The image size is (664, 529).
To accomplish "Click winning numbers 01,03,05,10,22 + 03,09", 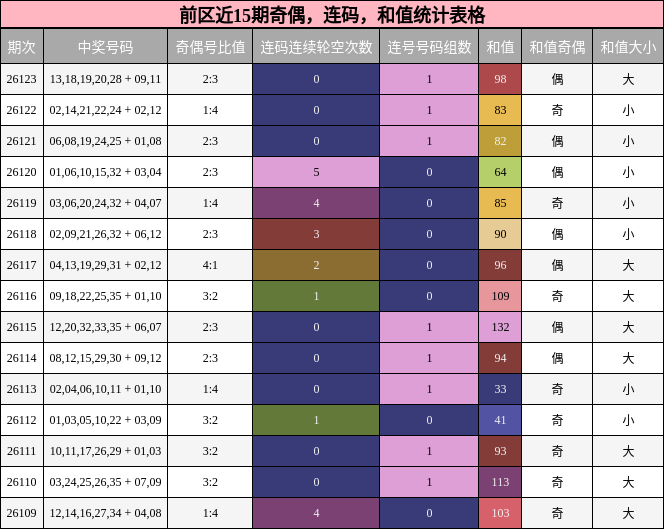I will [x=105, y=420].
